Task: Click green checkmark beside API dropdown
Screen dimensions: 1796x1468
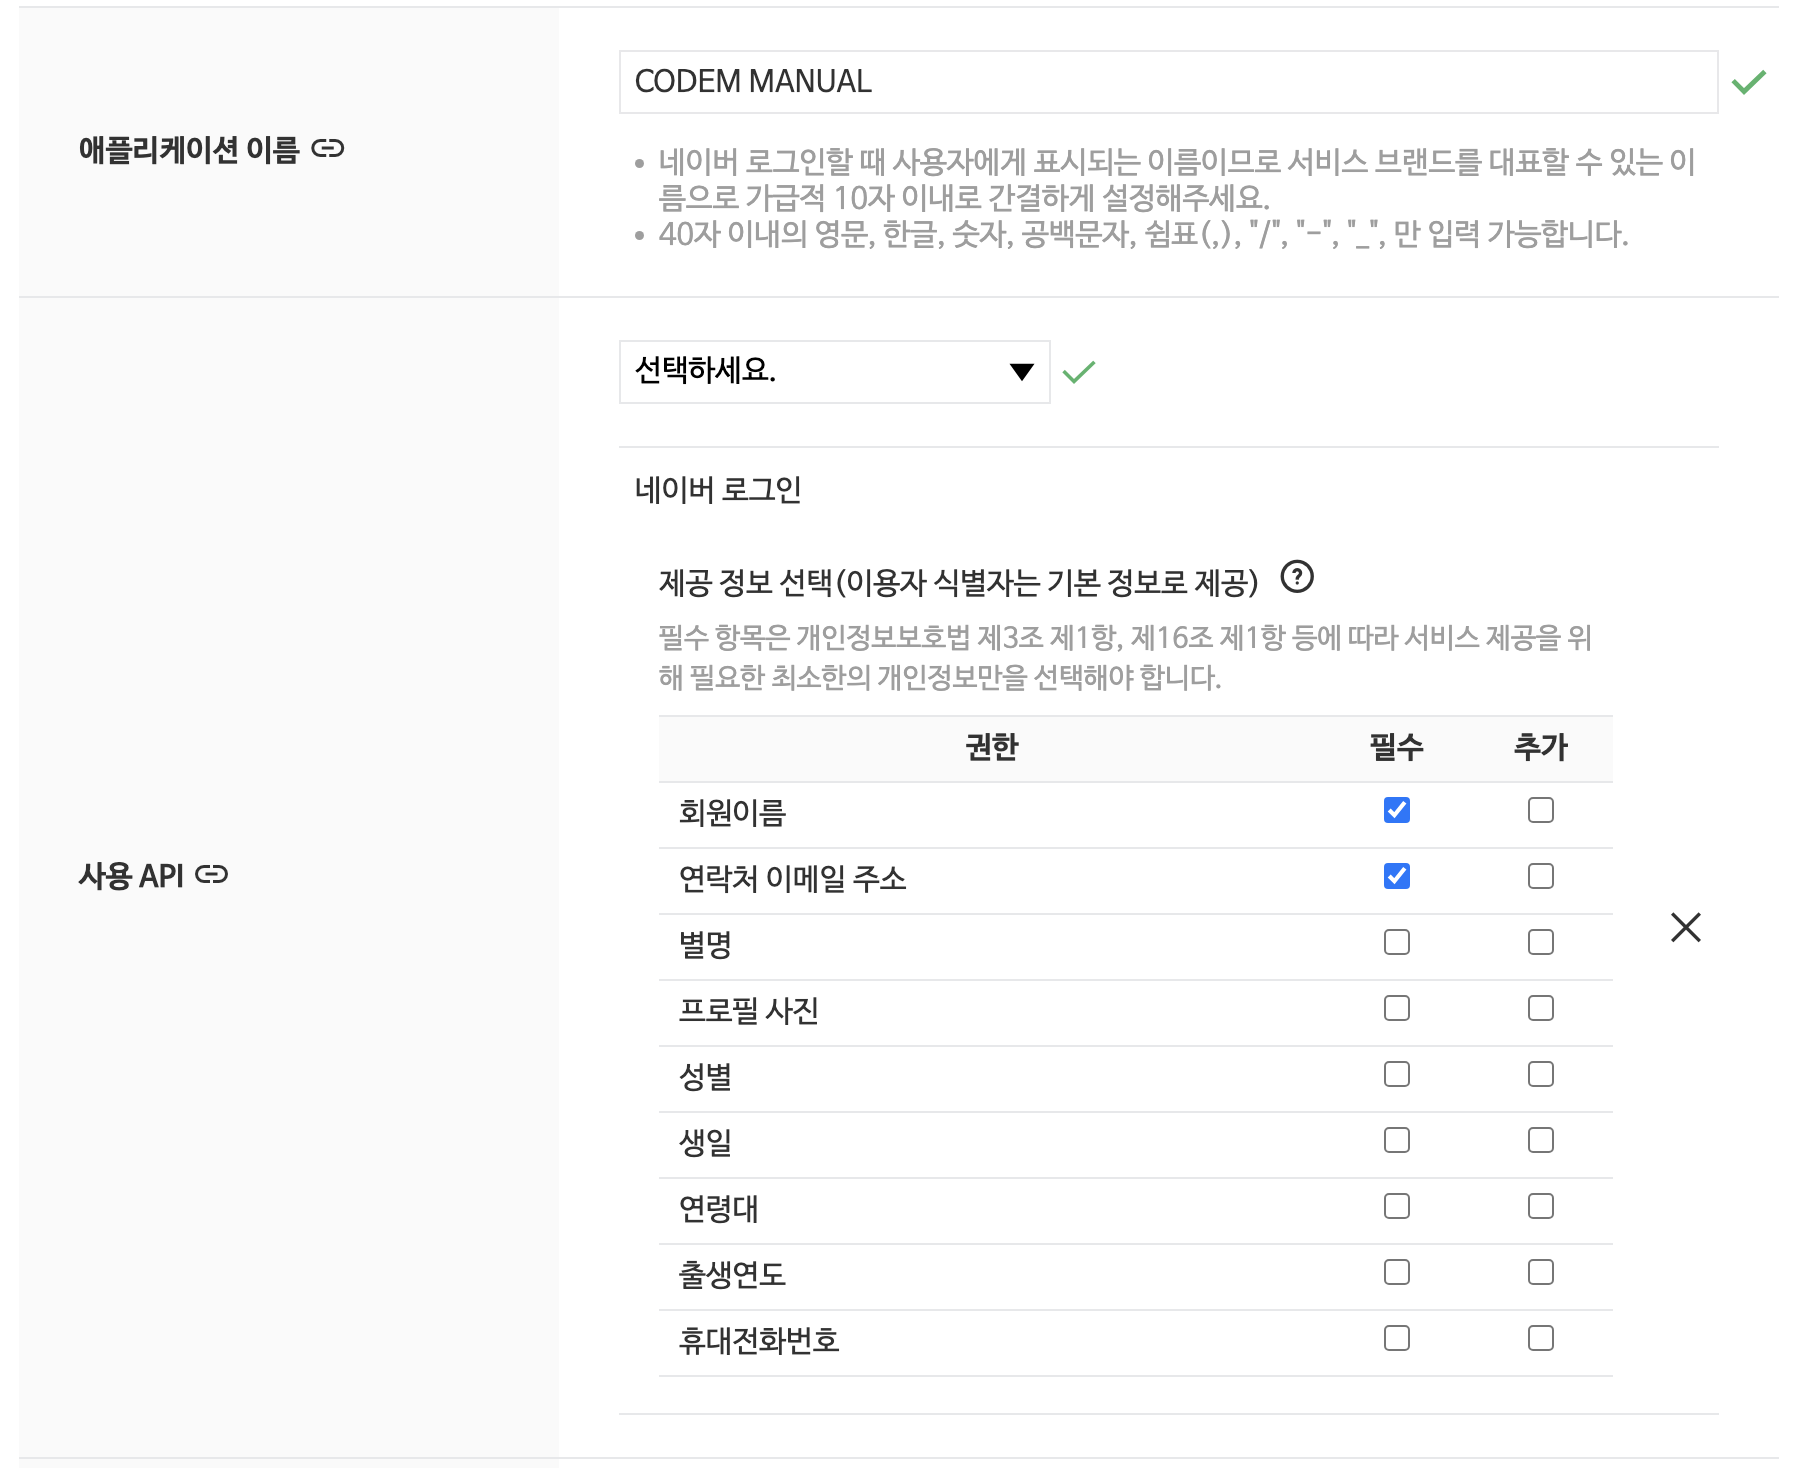Action: click(1079, 372)
